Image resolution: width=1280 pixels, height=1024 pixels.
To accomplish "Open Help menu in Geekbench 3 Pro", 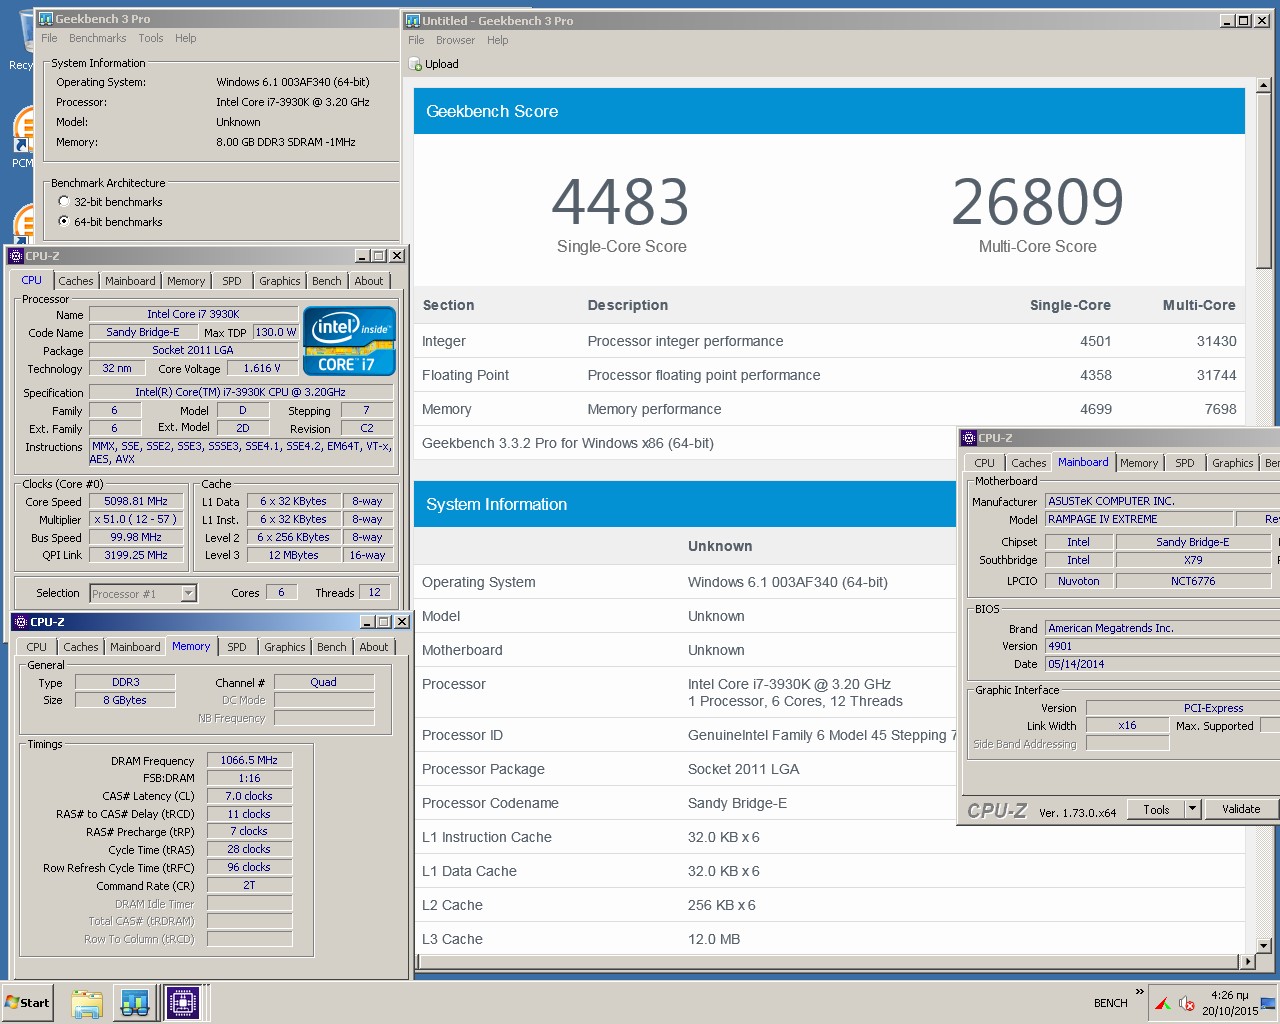I will tap(186, 38).
